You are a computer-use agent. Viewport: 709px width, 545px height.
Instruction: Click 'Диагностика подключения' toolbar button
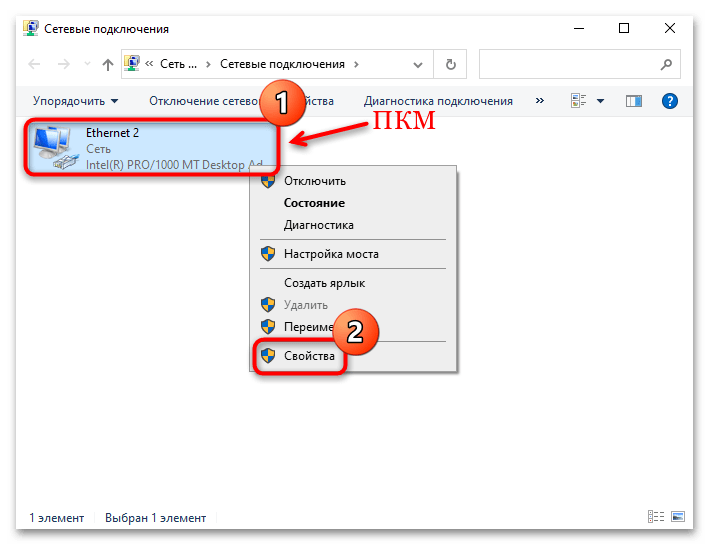pos(438,101)
